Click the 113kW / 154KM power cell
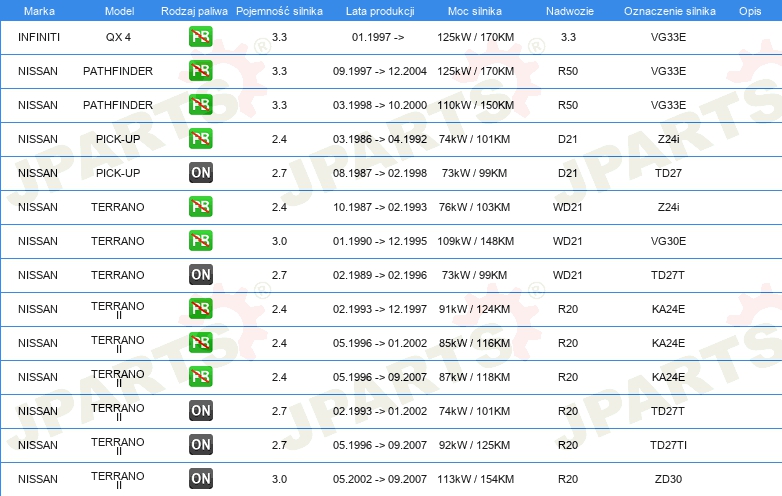782x496 pixels. [475, 479]
